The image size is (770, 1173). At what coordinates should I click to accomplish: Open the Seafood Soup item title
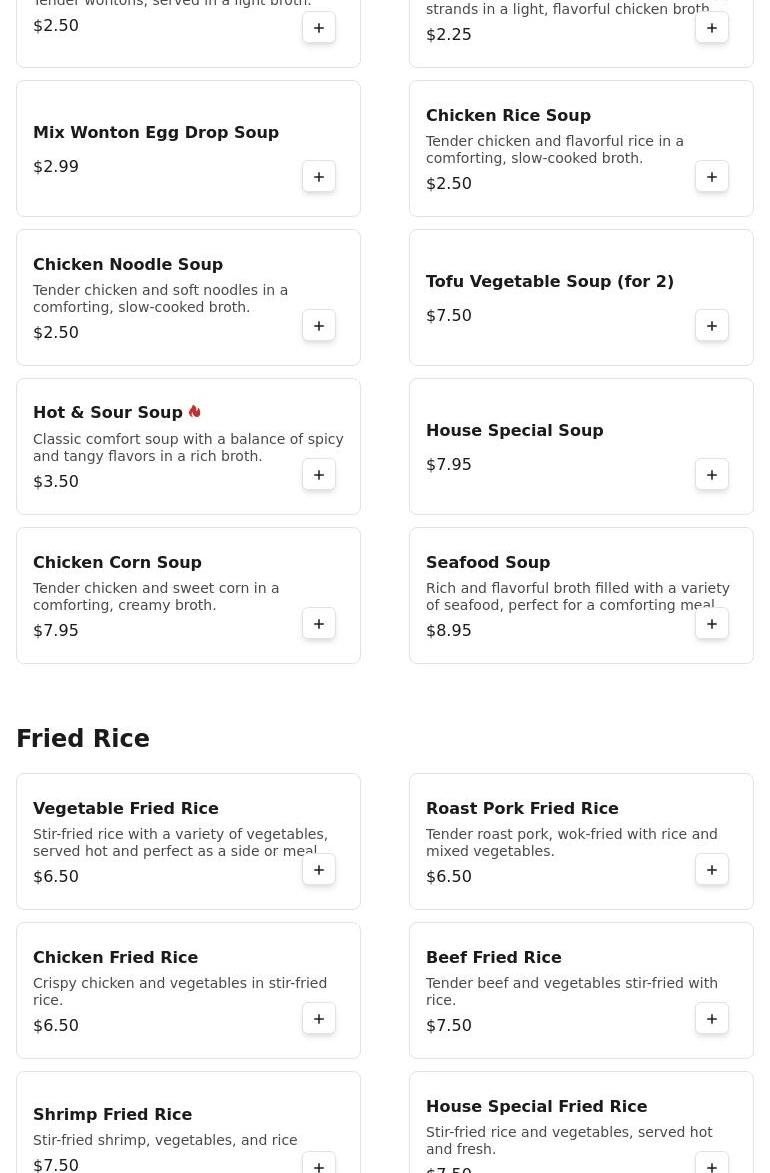(488, 562)
